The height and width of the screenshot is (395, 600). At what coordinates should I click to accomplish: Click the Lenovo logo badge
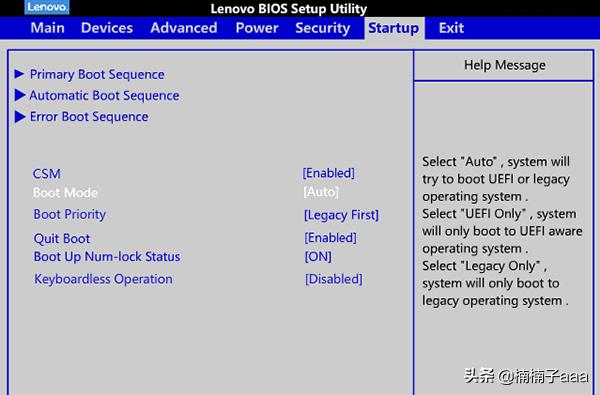click(47, 7)
